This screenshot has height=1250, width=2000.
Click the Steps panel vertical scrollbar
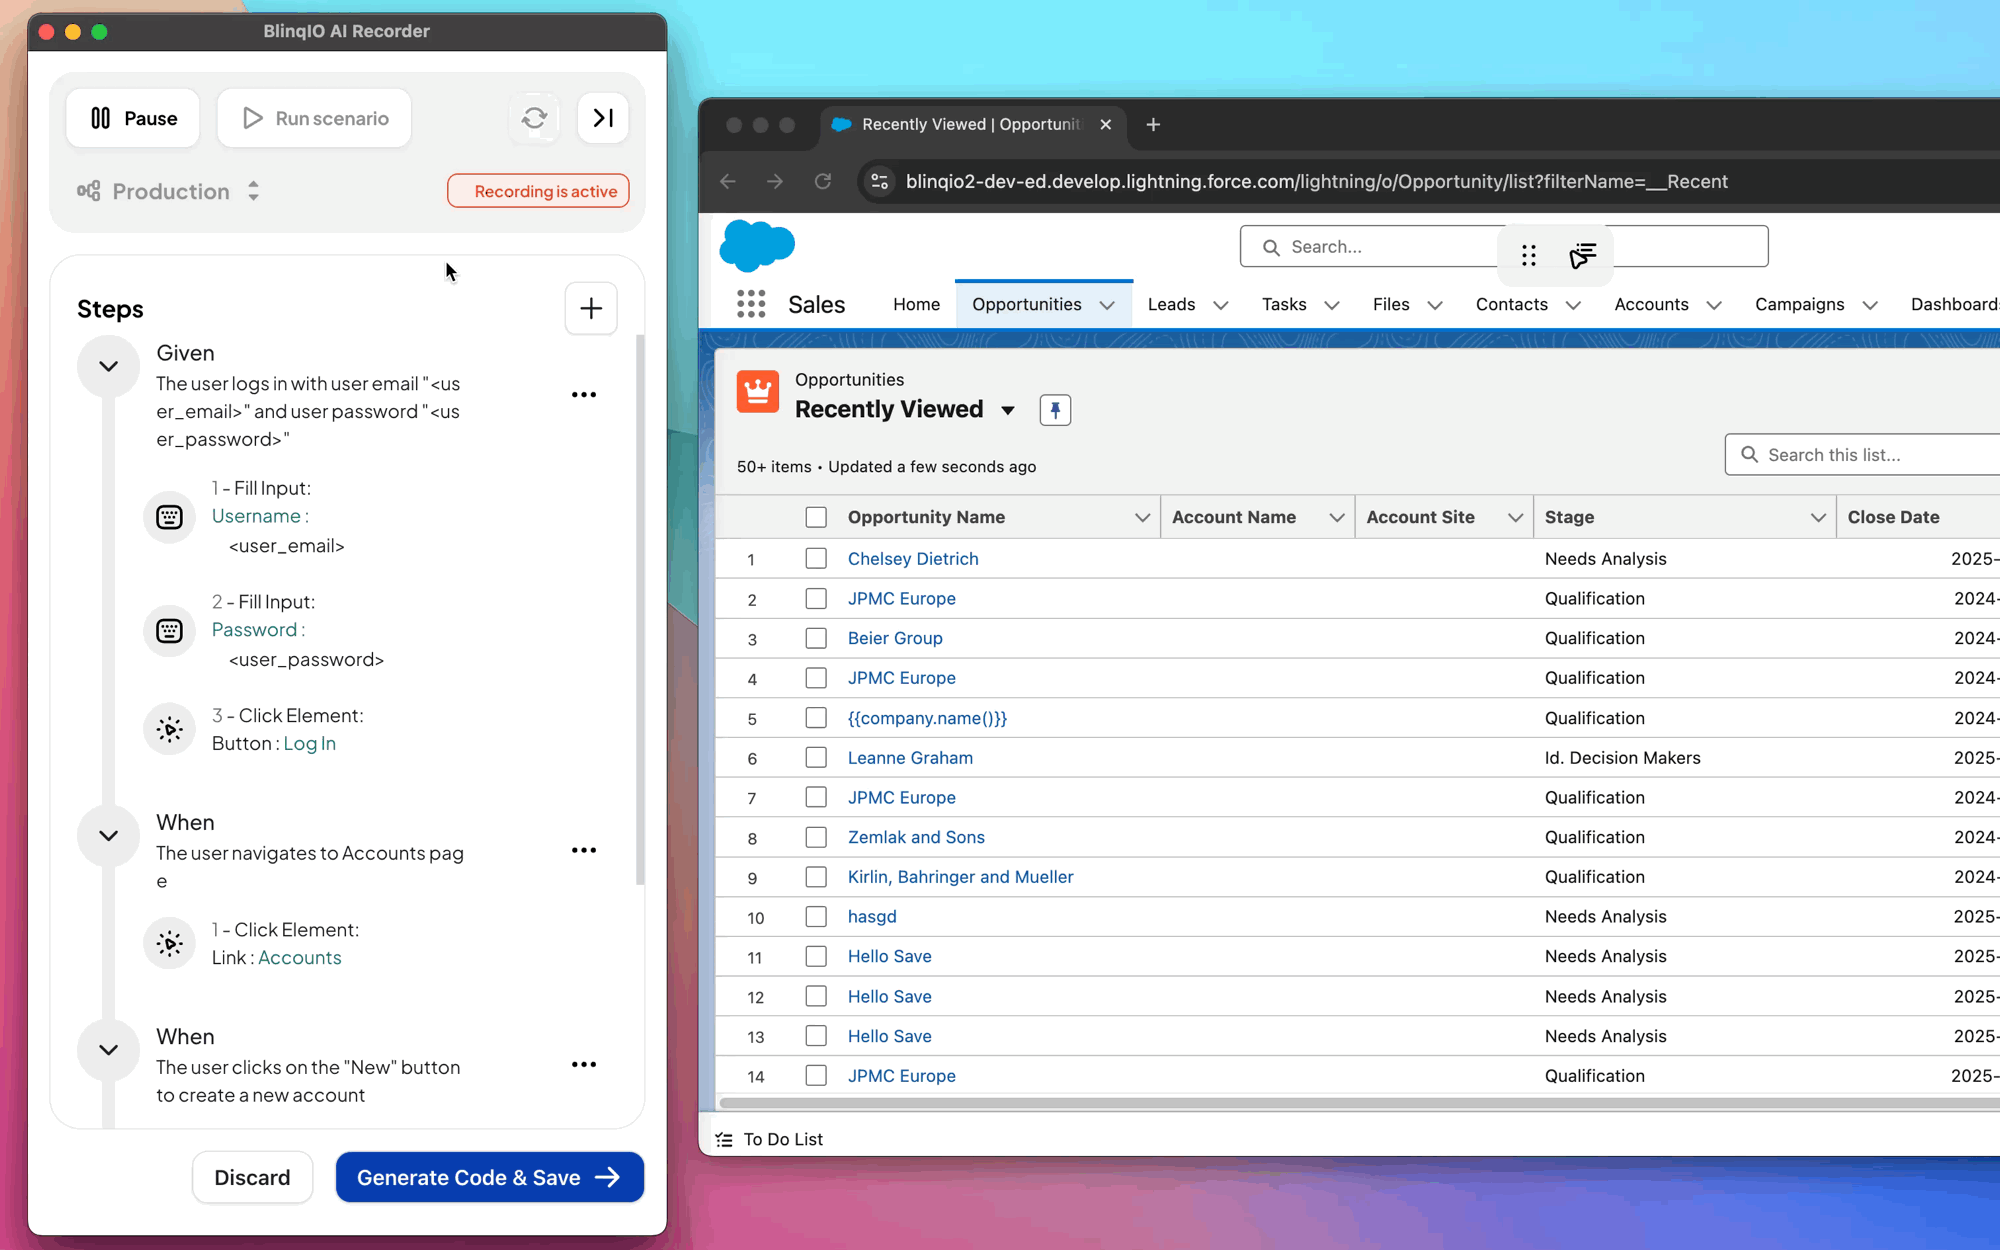click(640, 610)
